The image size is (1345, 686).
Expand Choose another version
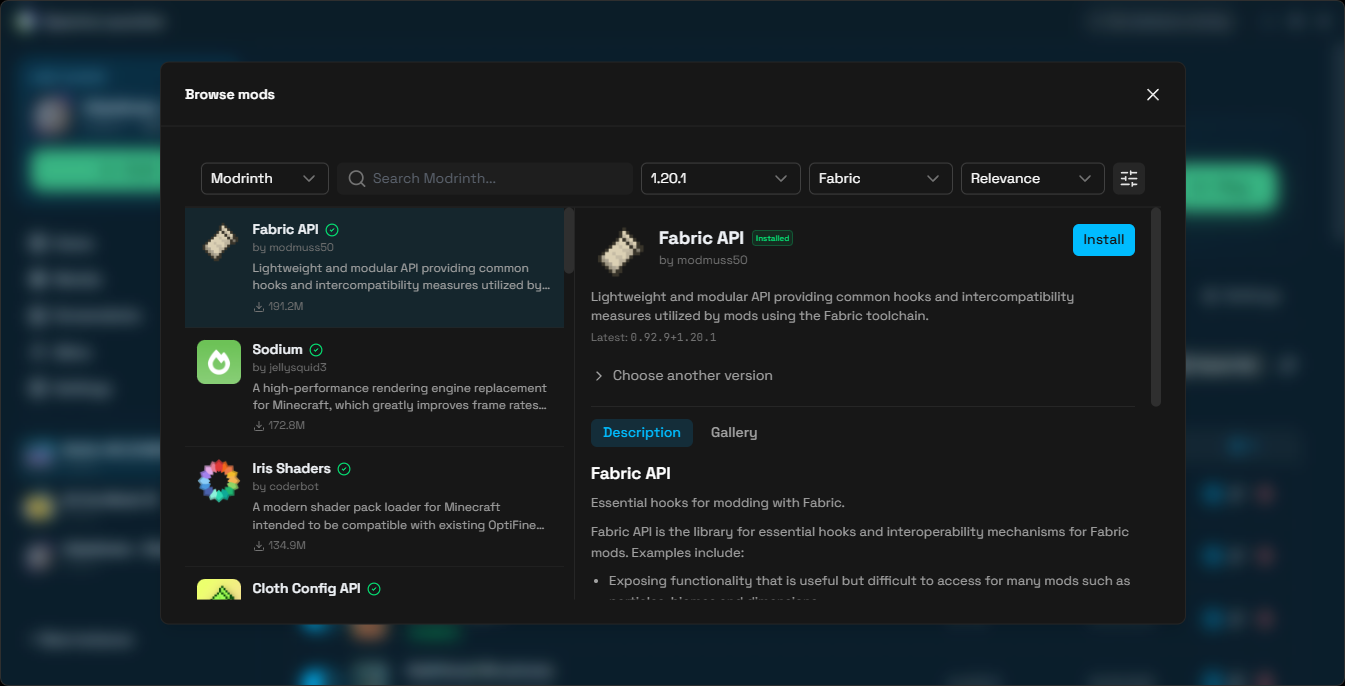coord(683,376)
